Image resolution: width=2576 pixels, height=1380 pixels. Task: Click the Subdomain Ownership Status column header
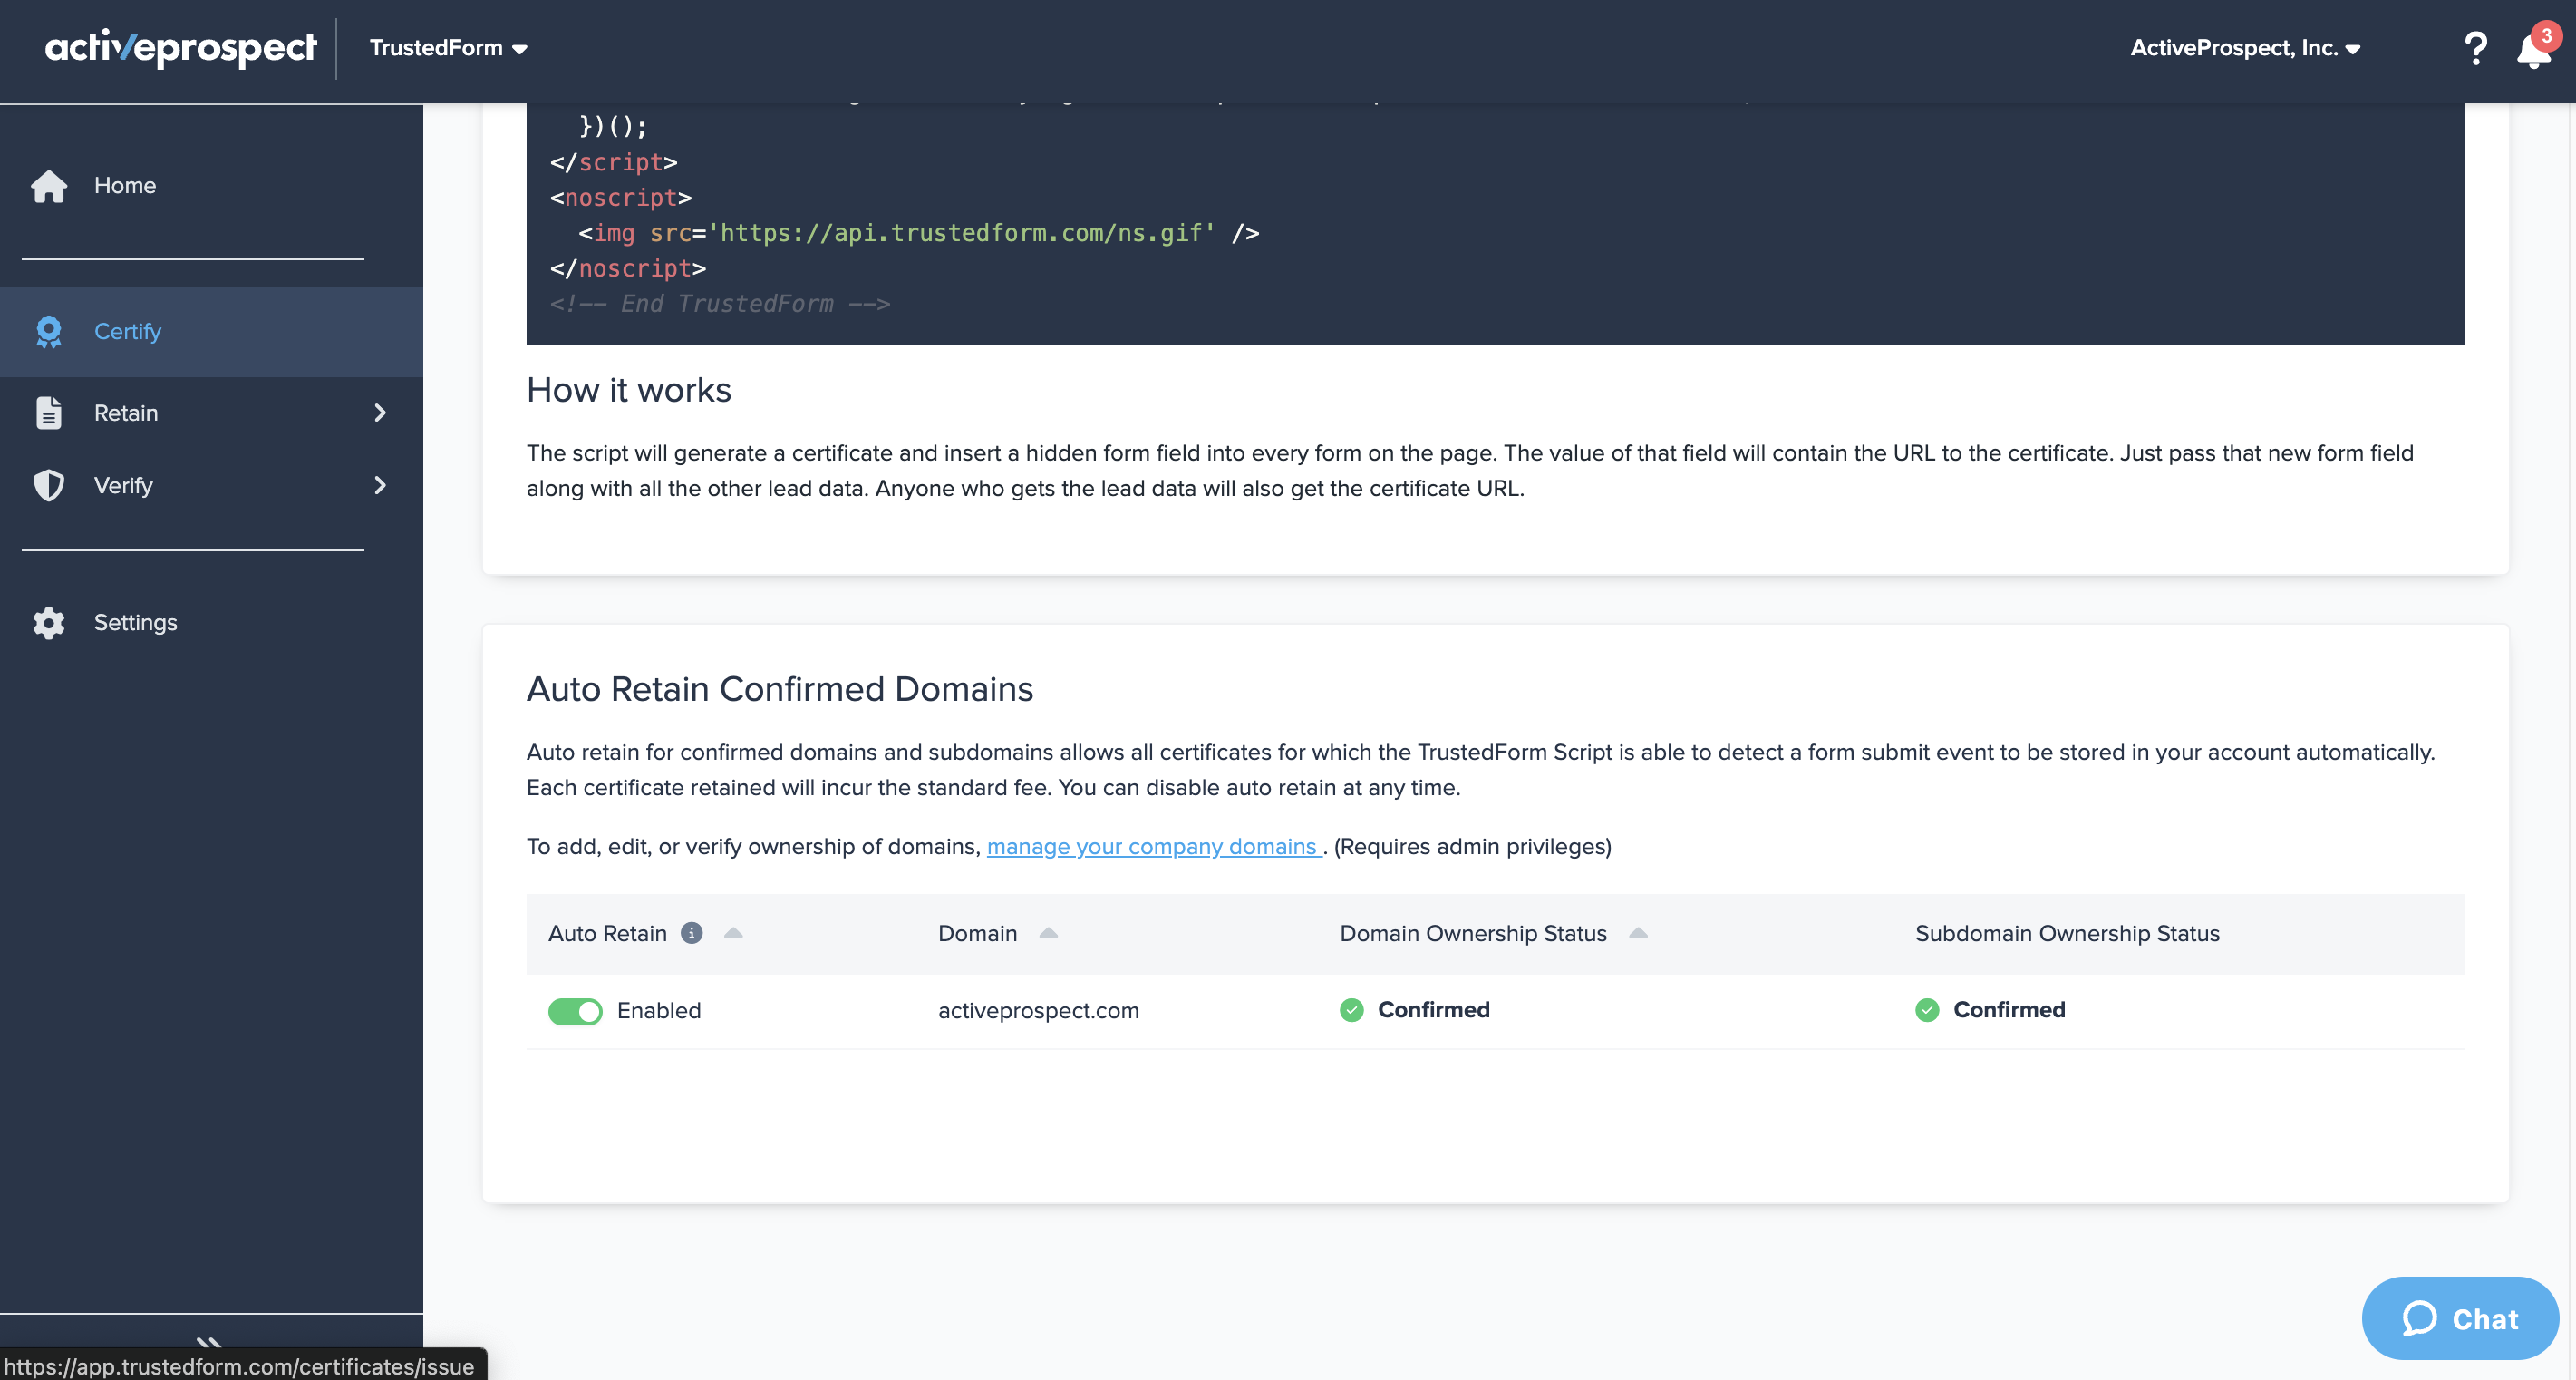2067,933
